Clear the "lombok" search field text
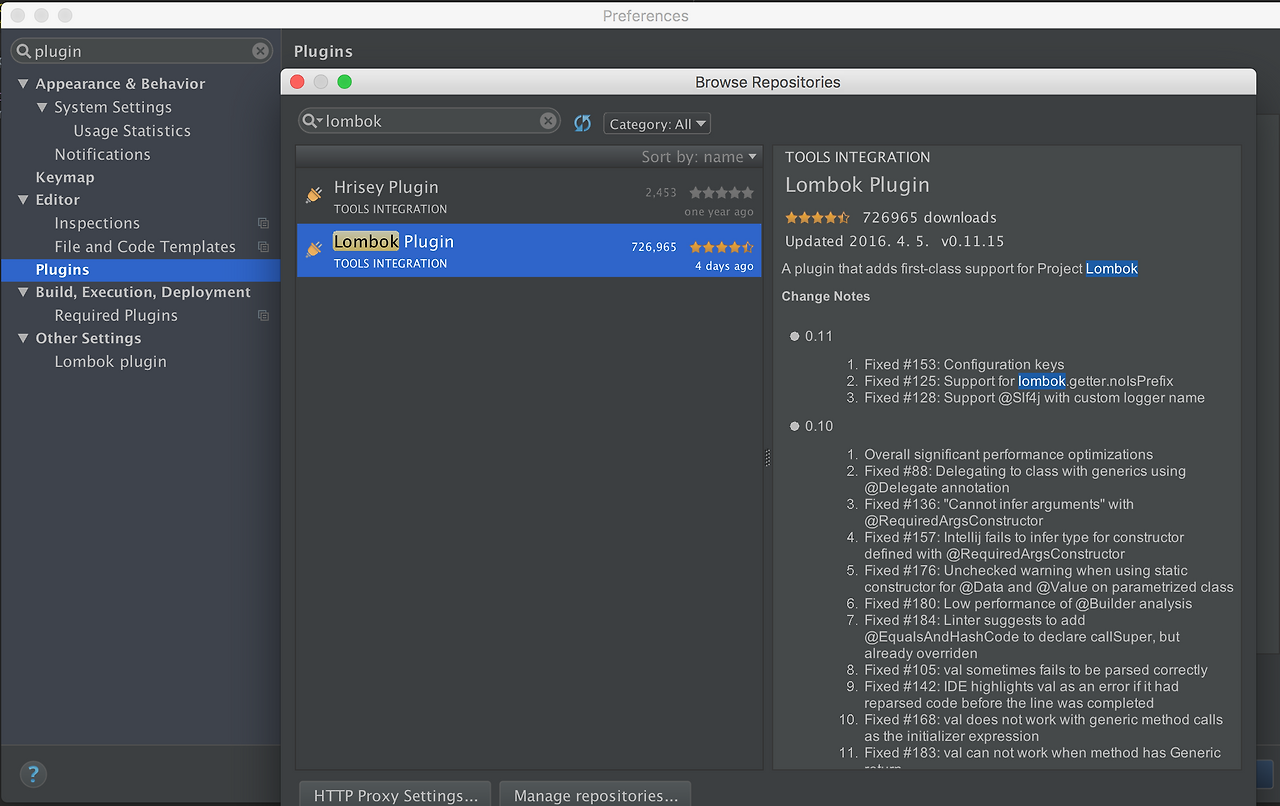The image size is (1280, 806). click(548, 121)
